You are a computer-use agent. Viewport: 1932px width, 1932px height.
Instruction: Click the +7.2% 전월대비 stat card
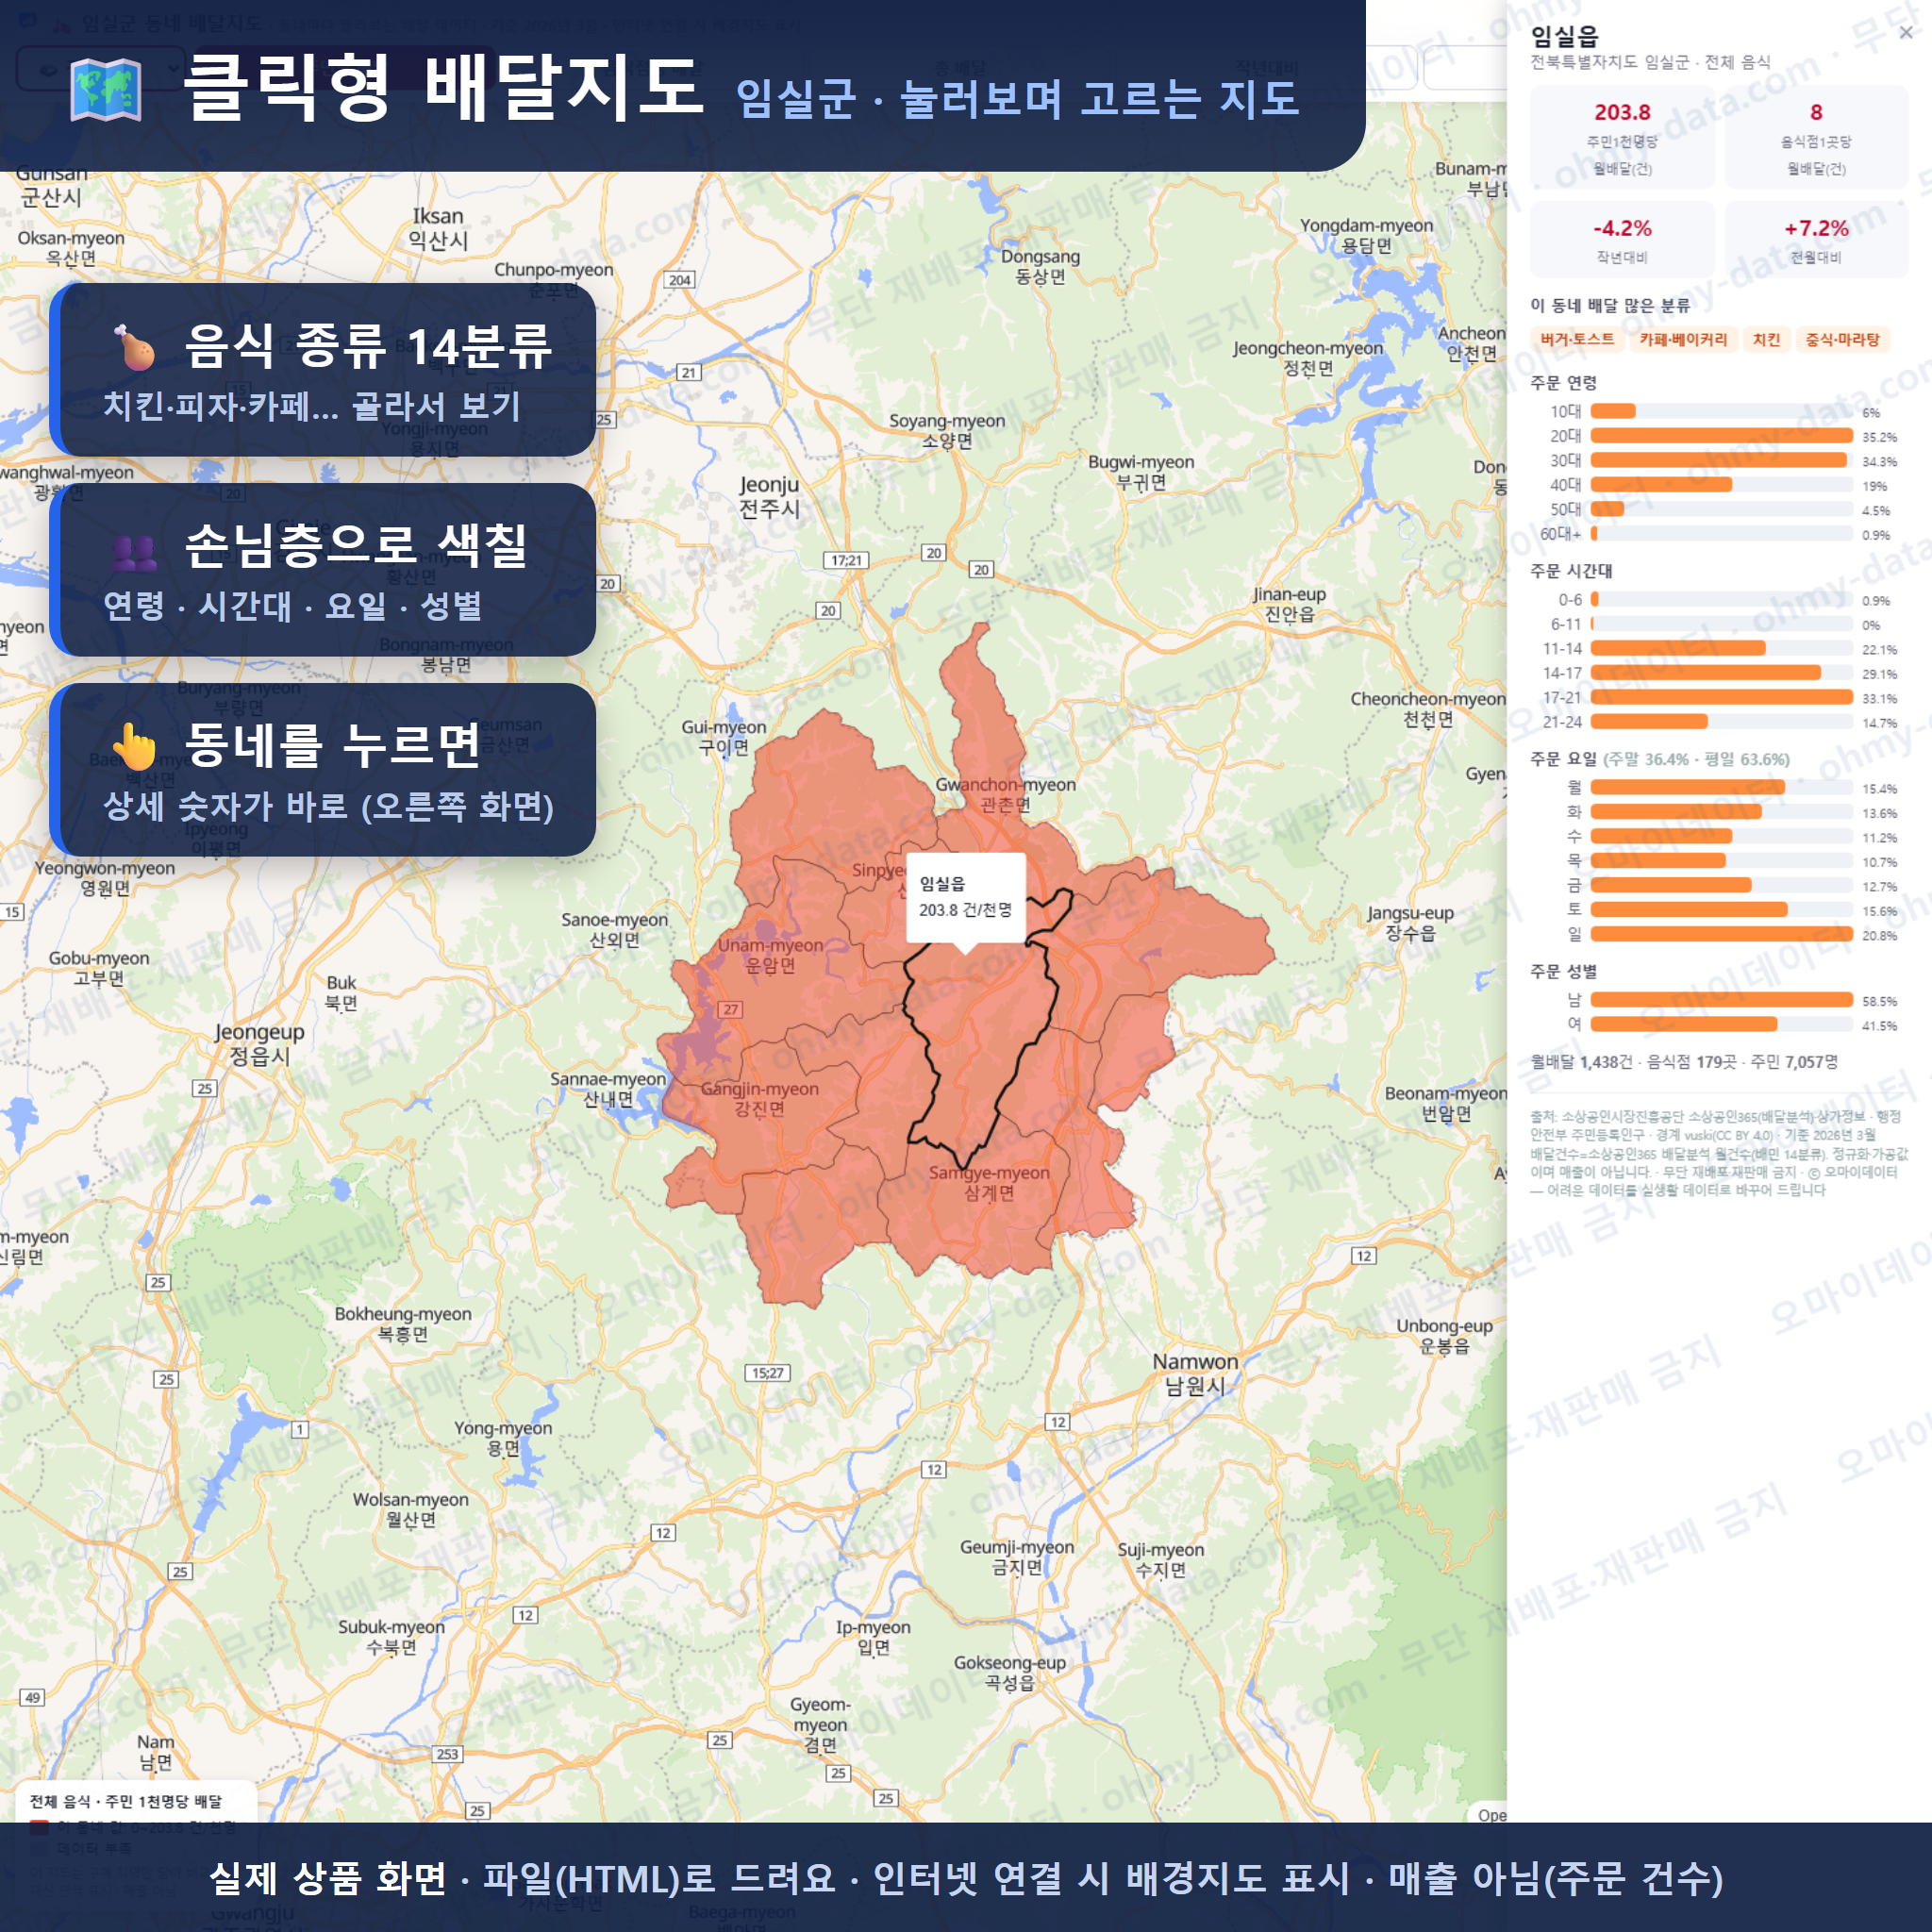[x=1816, y=240]
